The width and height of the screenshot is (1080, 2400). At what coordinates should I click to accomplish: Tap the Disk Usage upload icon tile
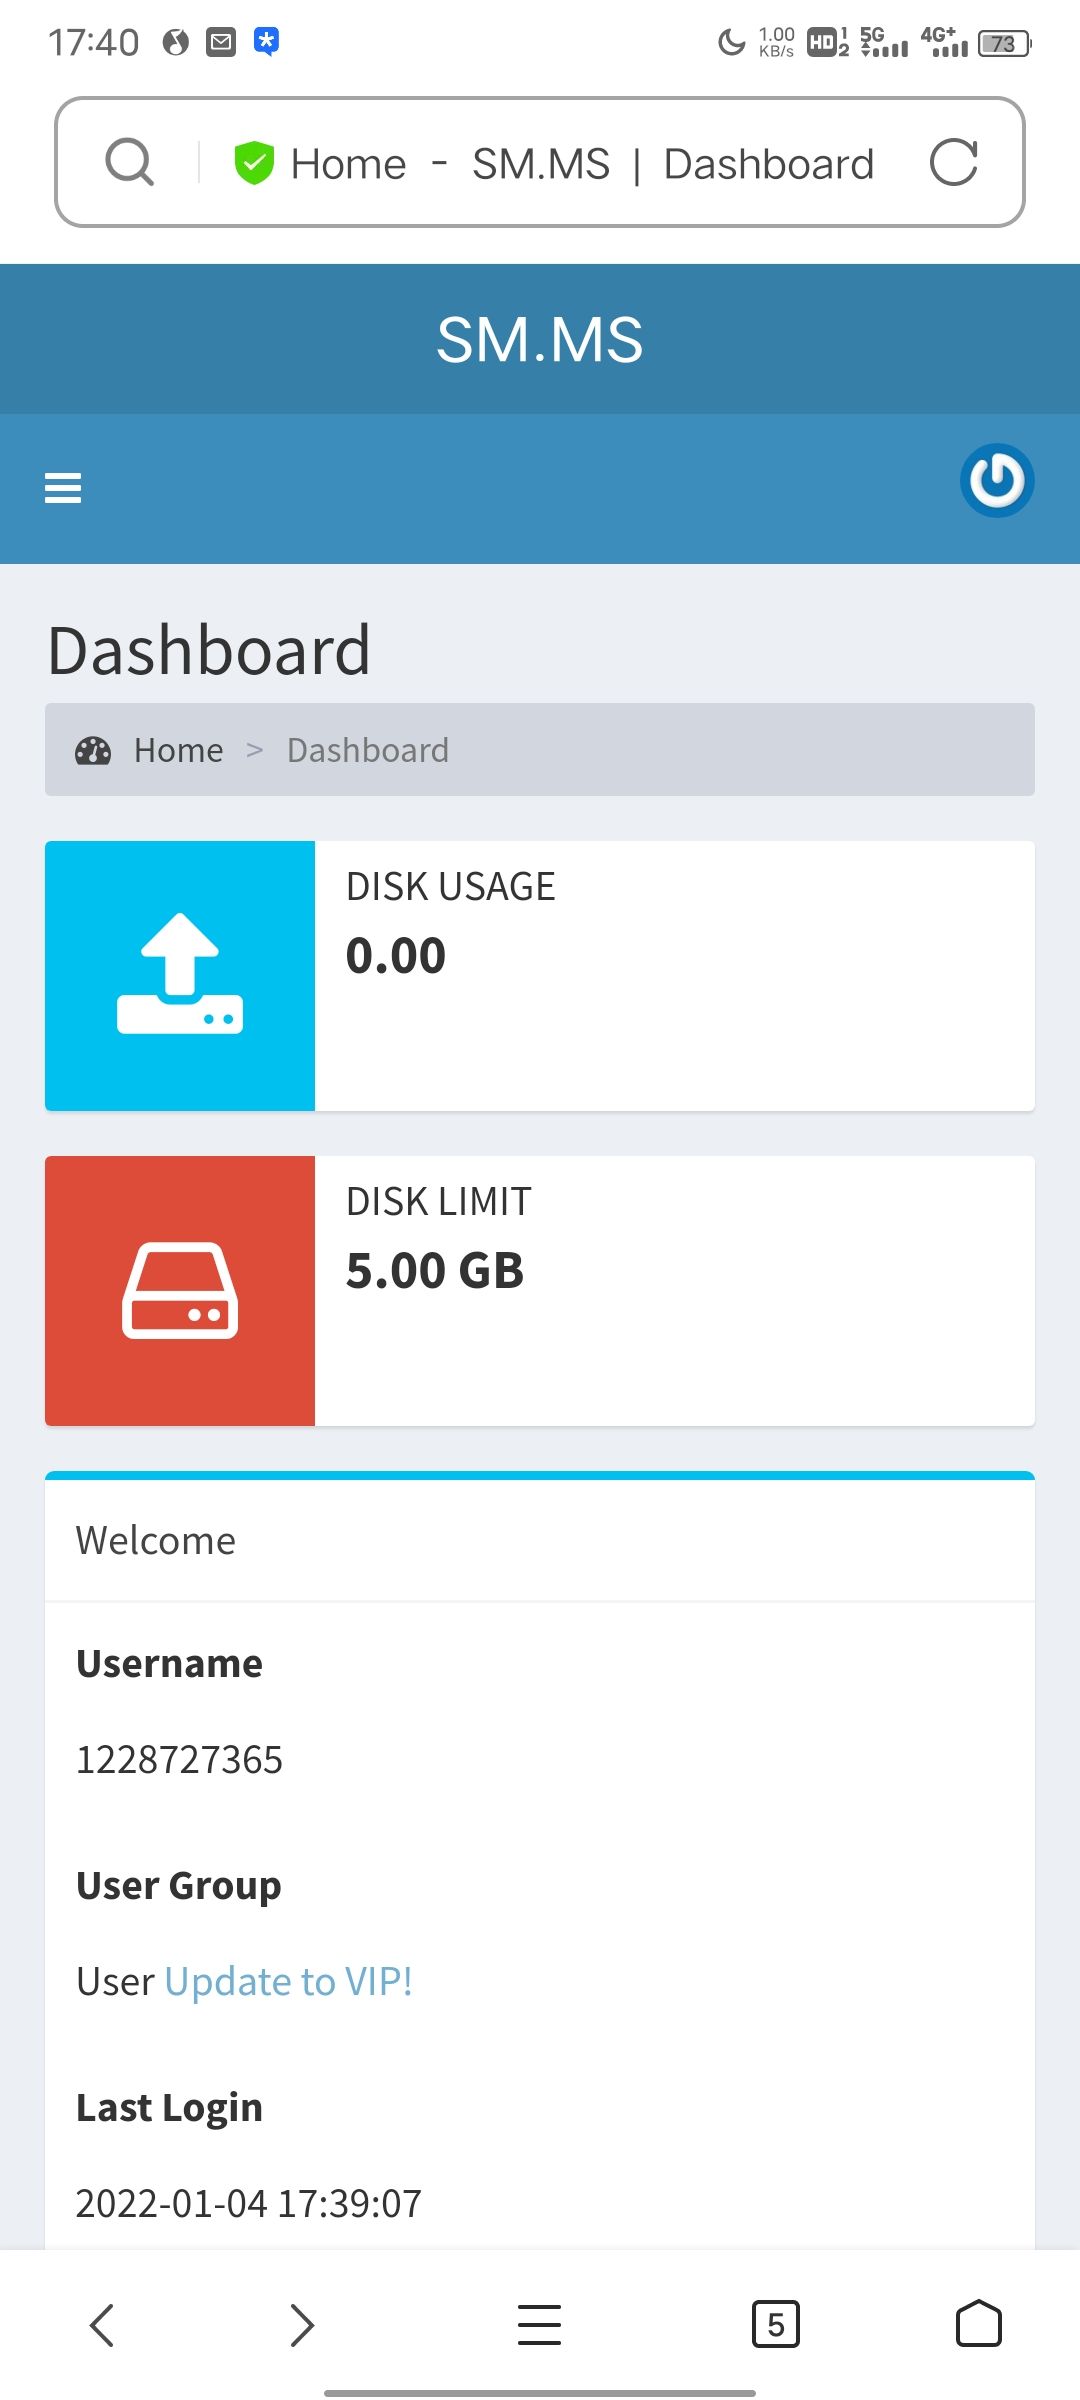tap(180, 975)
